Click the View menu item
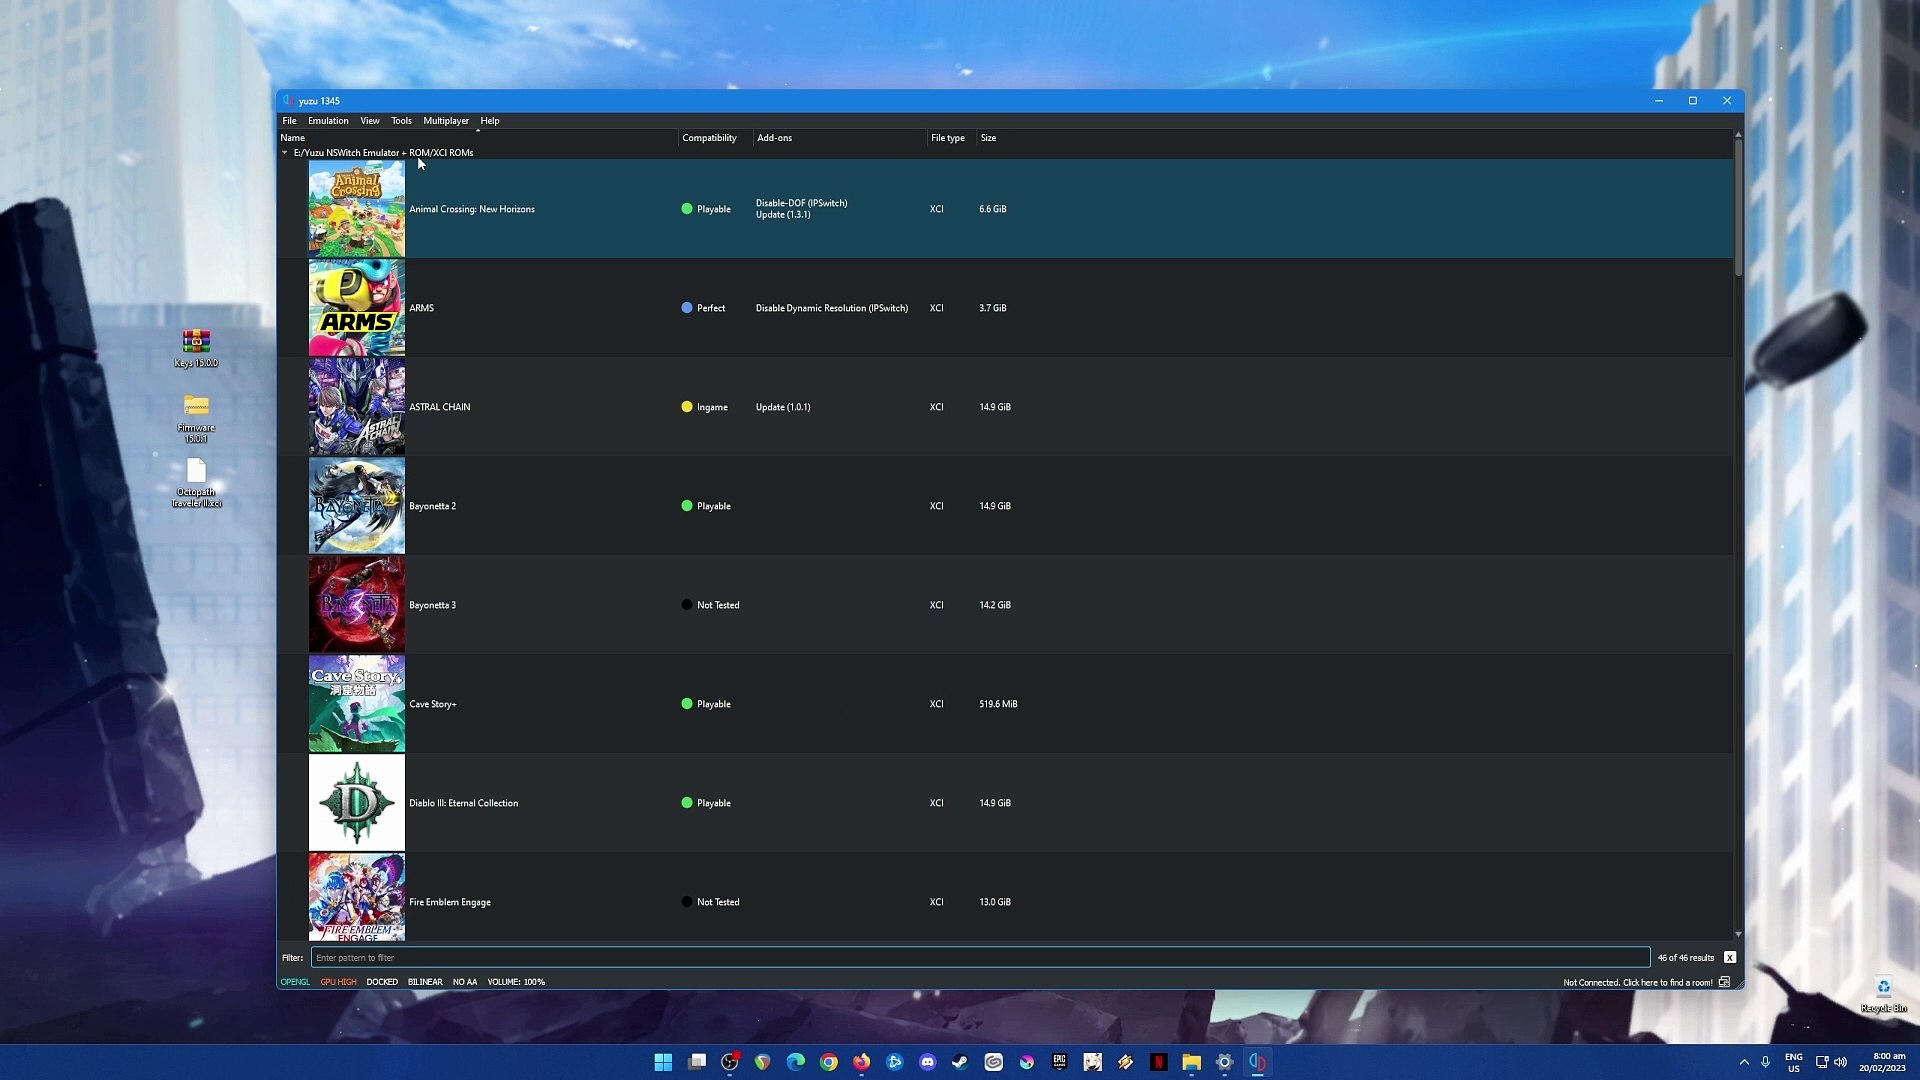 pos(369,120)
